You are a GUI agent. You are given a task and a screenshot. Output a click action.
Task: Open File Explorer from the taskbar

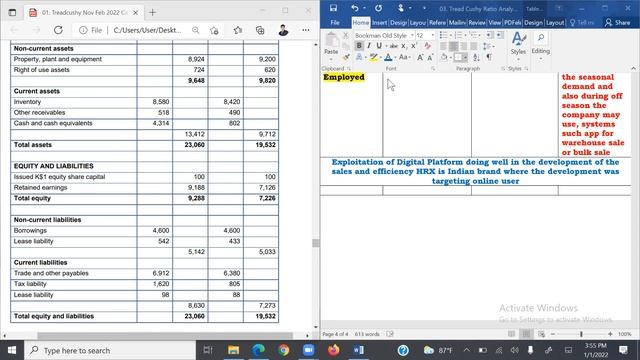[233, 350]
